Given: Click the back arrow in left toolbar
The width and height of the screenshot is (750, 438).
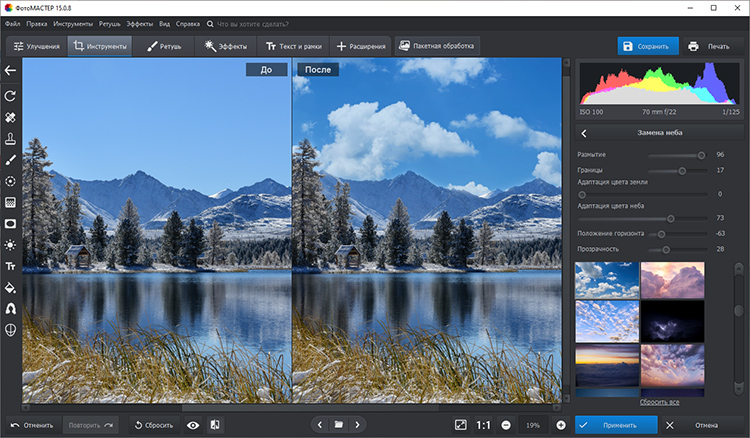Looking at the screenshot, I should pyautogui.click(x=11, y=71).
